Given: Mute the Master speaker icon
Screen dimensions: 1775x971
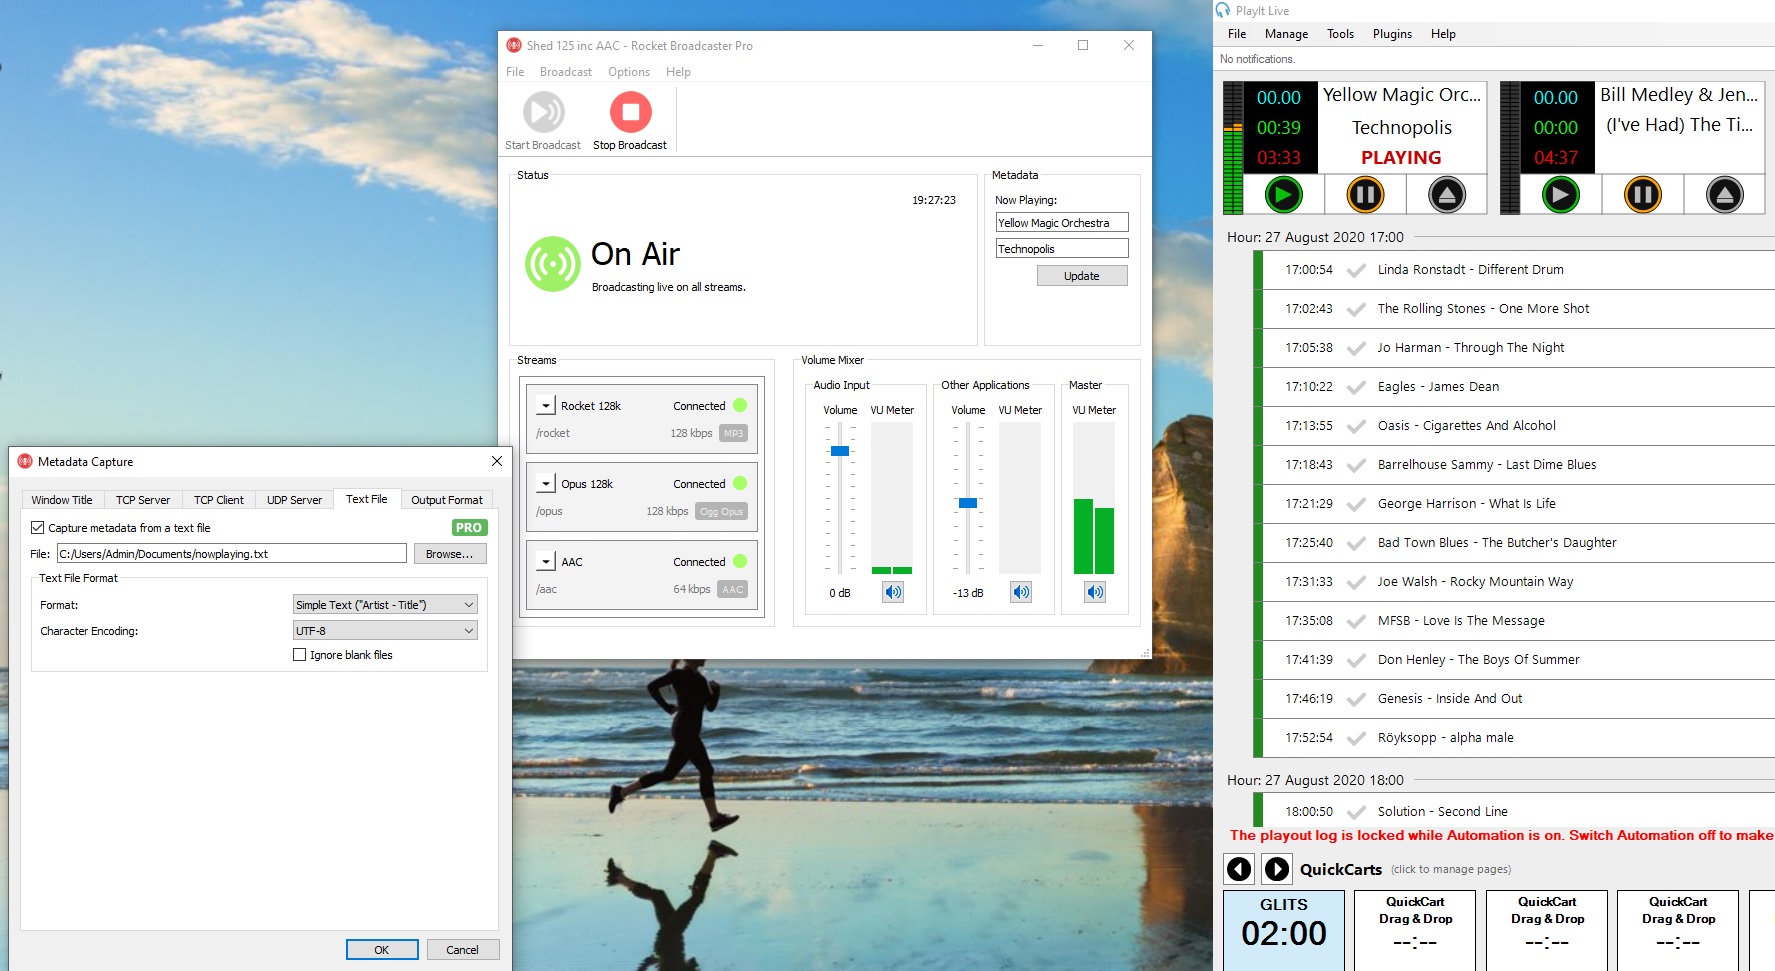Looking at the screenshot, I should 1095,592.
